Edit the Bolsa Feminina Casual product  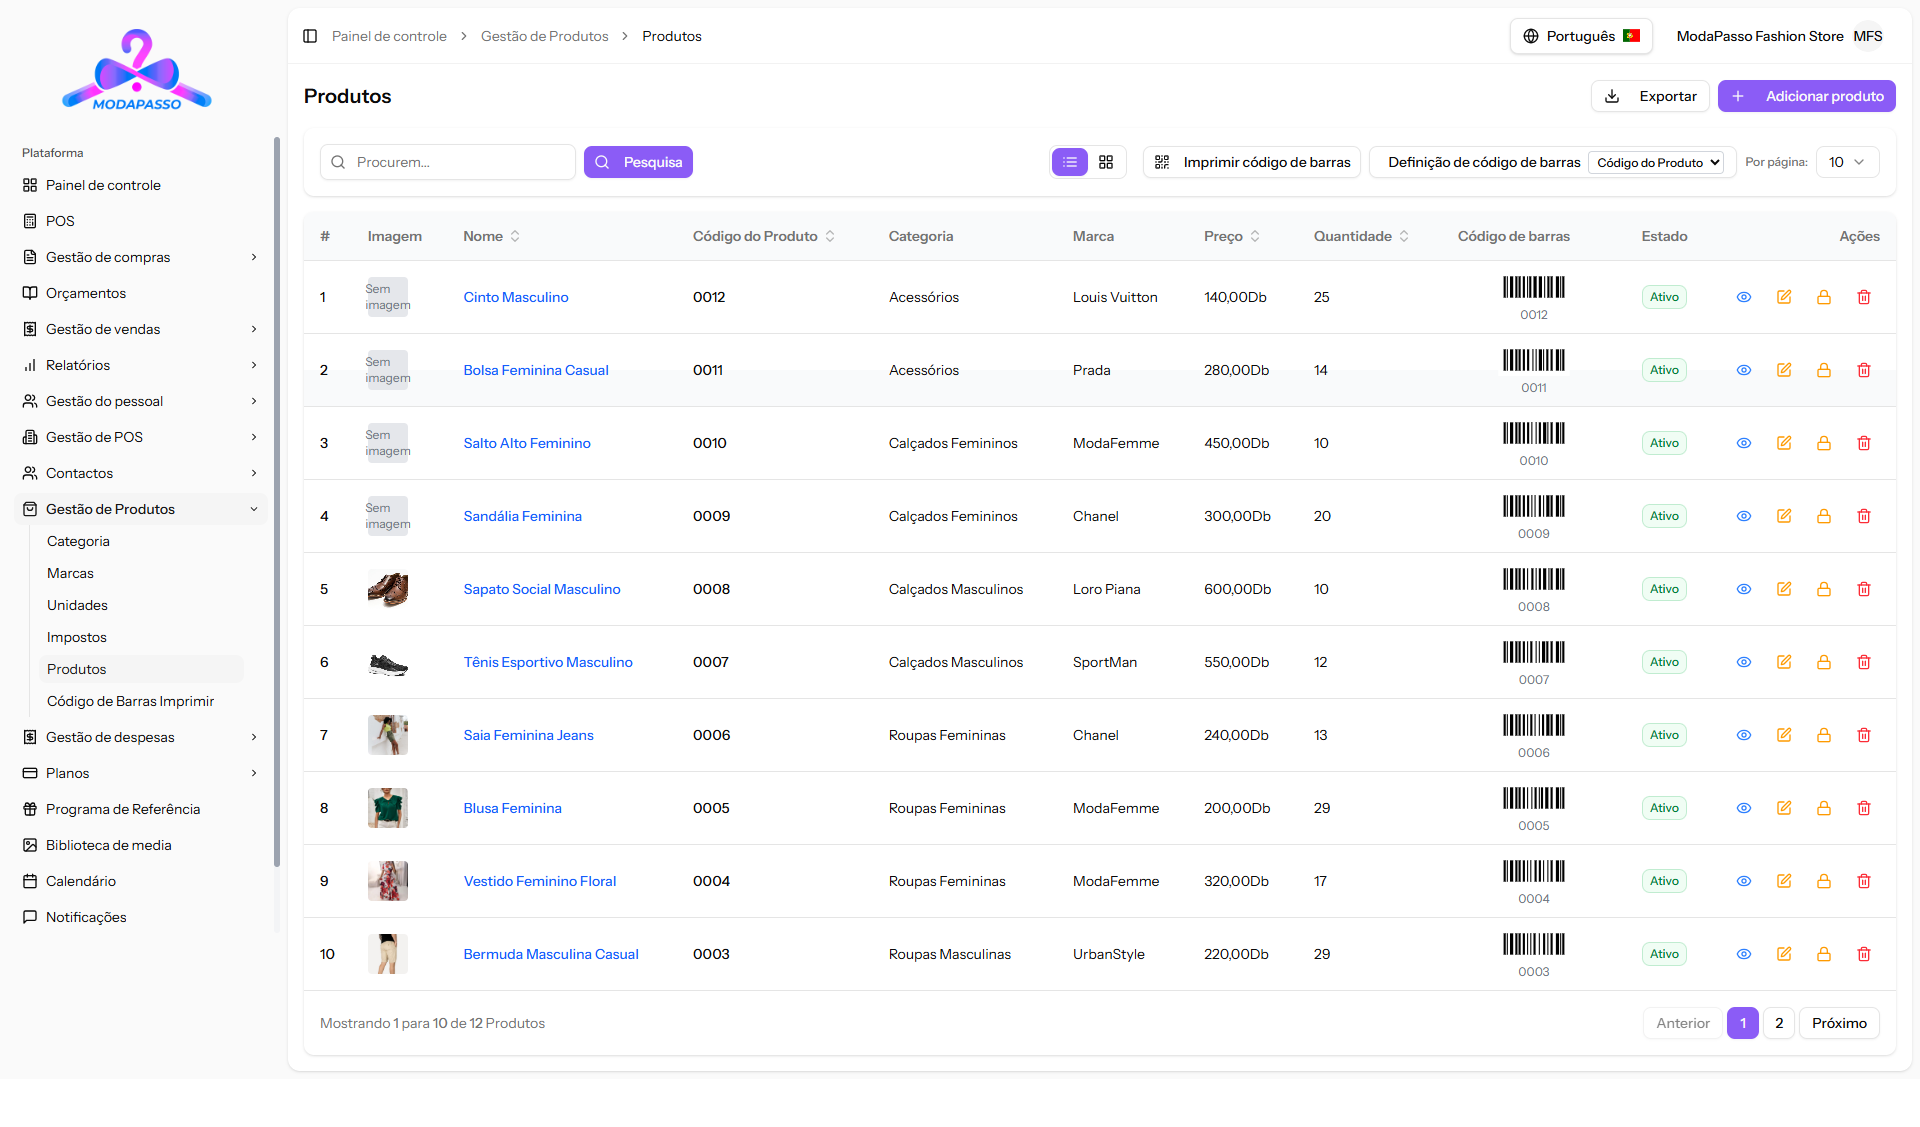coord(1783,370)
